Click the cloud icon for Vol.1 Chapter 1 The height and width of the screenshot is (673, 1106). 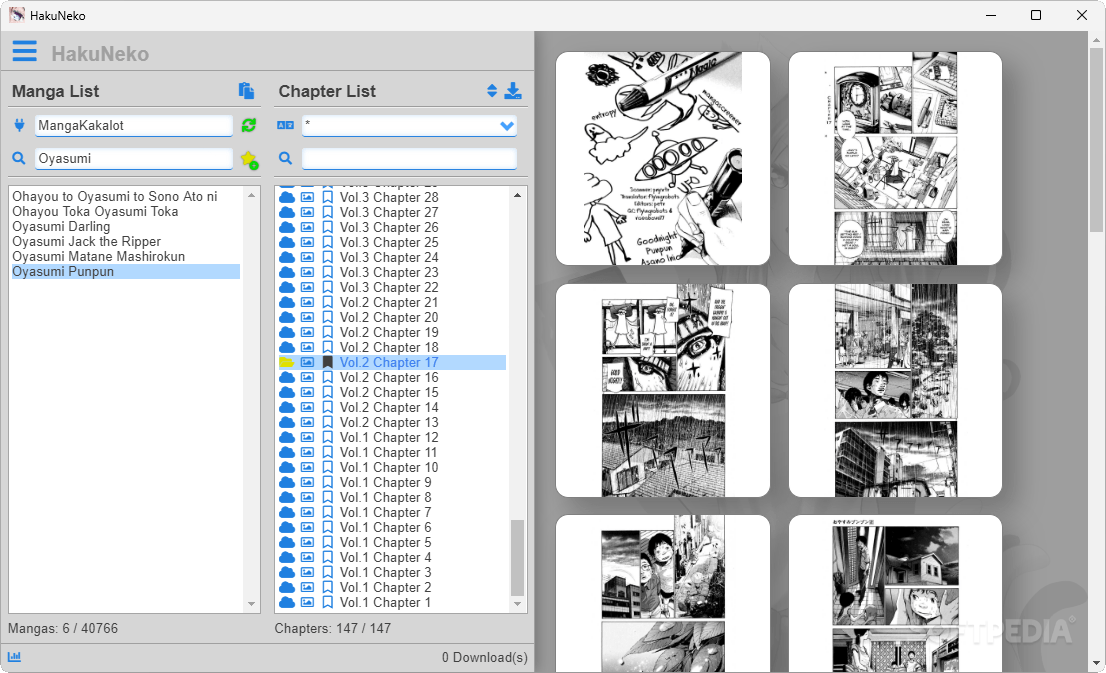287,602
